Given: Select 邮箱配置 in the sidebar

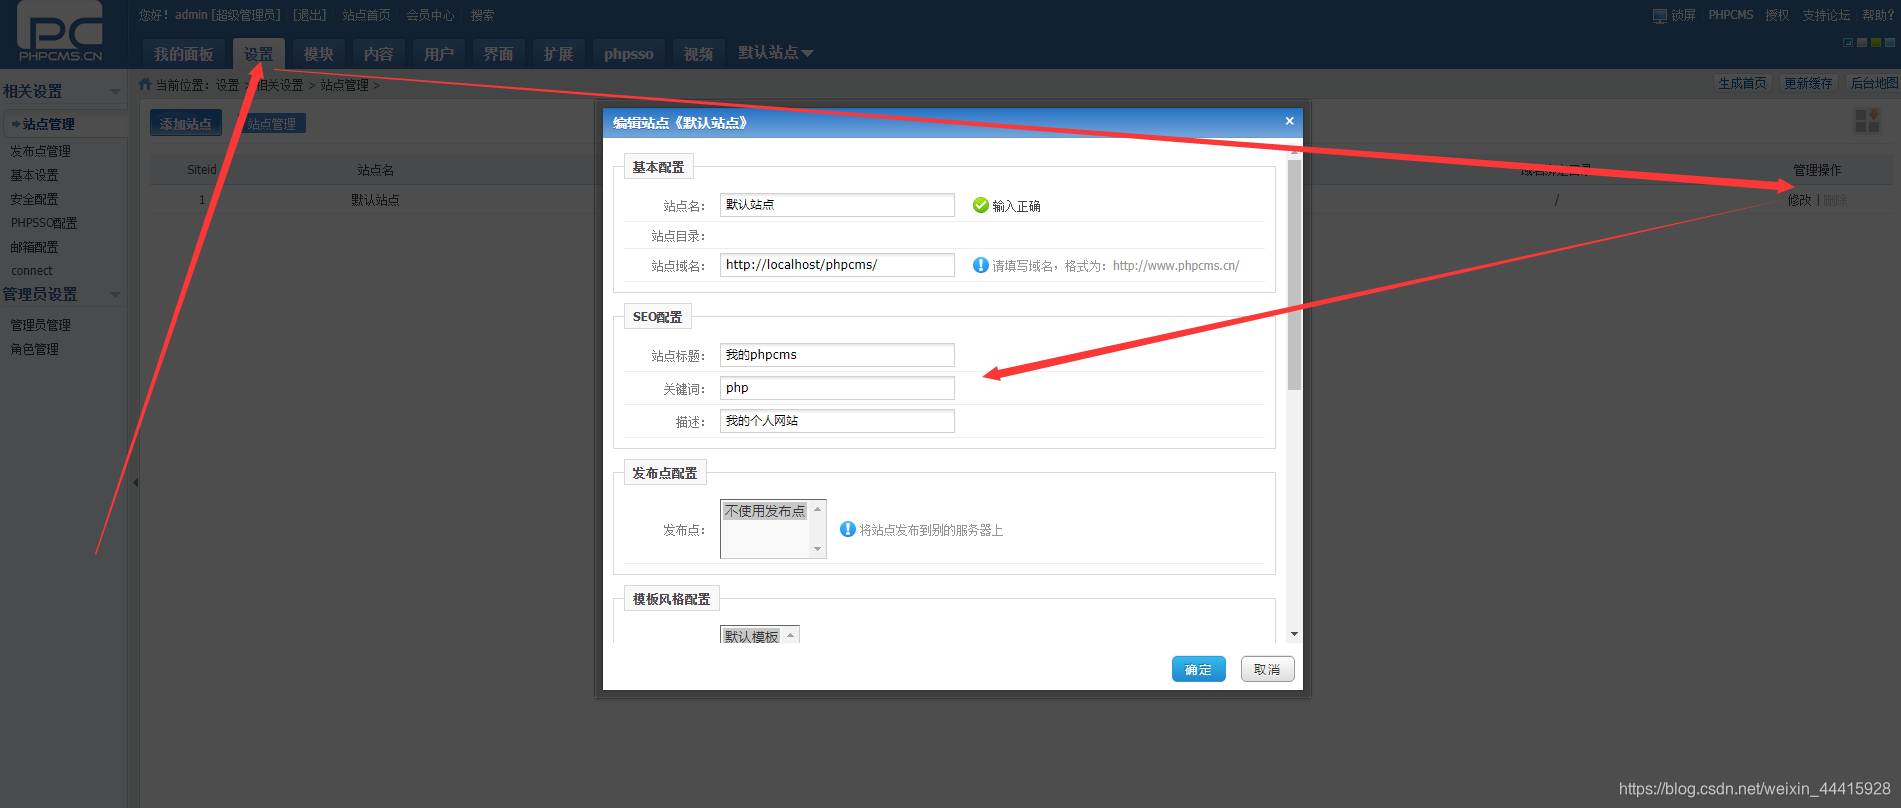Looking at the screenshot, I should click(34, 247).
